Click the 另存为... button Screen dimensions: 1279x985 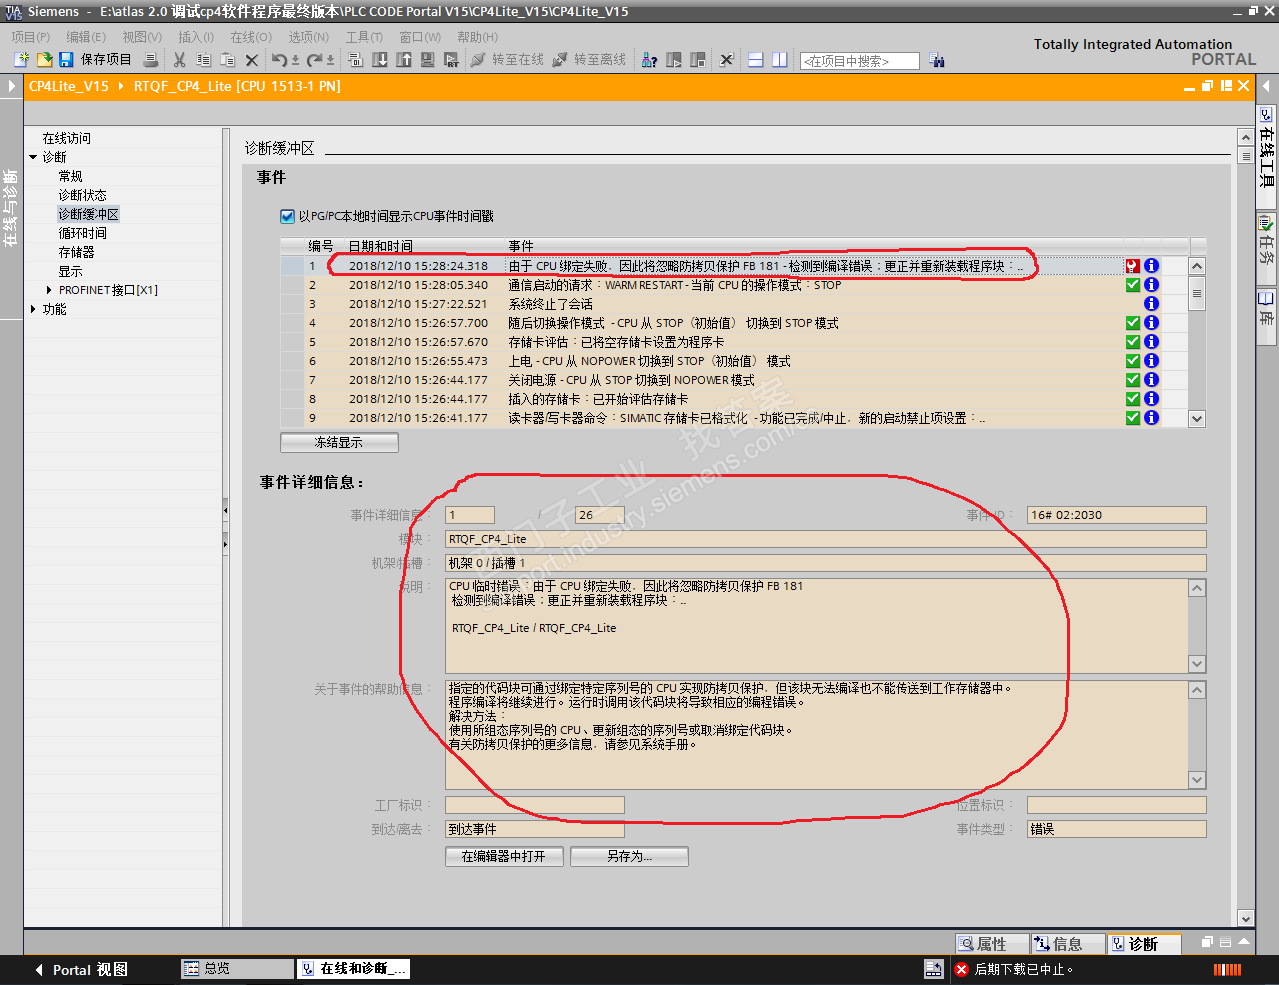point(629,856)
